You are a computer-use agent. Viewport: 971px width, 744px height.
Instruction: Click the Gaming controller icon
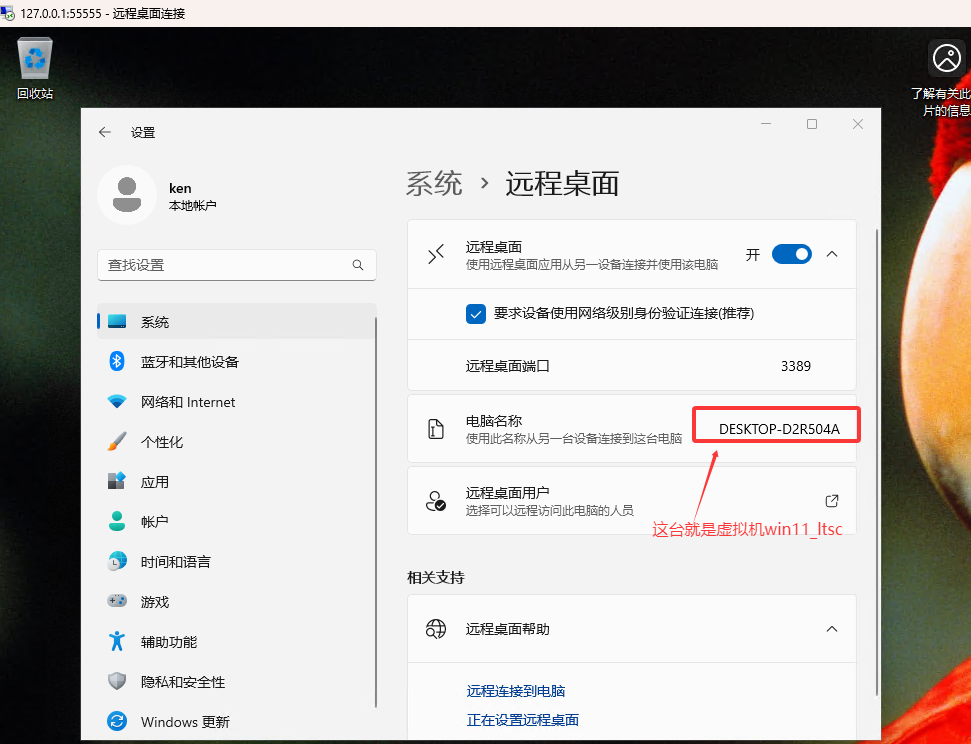pyautogui.click(x=117, y=601)
